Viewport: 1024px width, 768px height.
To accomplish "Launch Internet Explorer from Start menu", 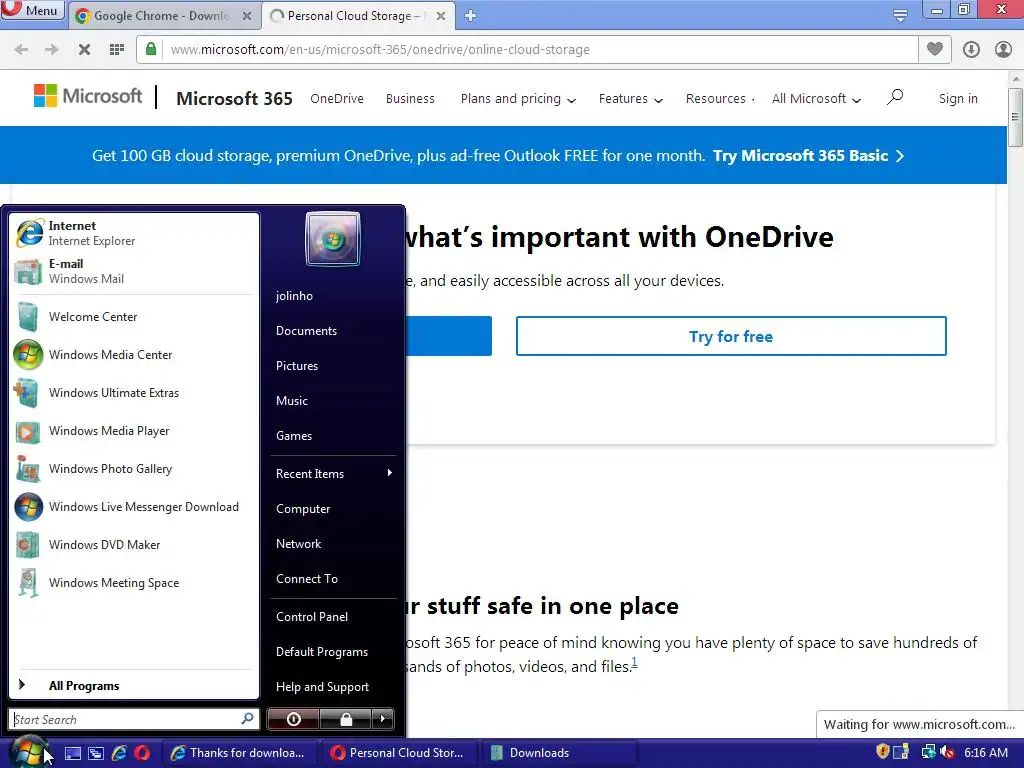I will (133, 233).
